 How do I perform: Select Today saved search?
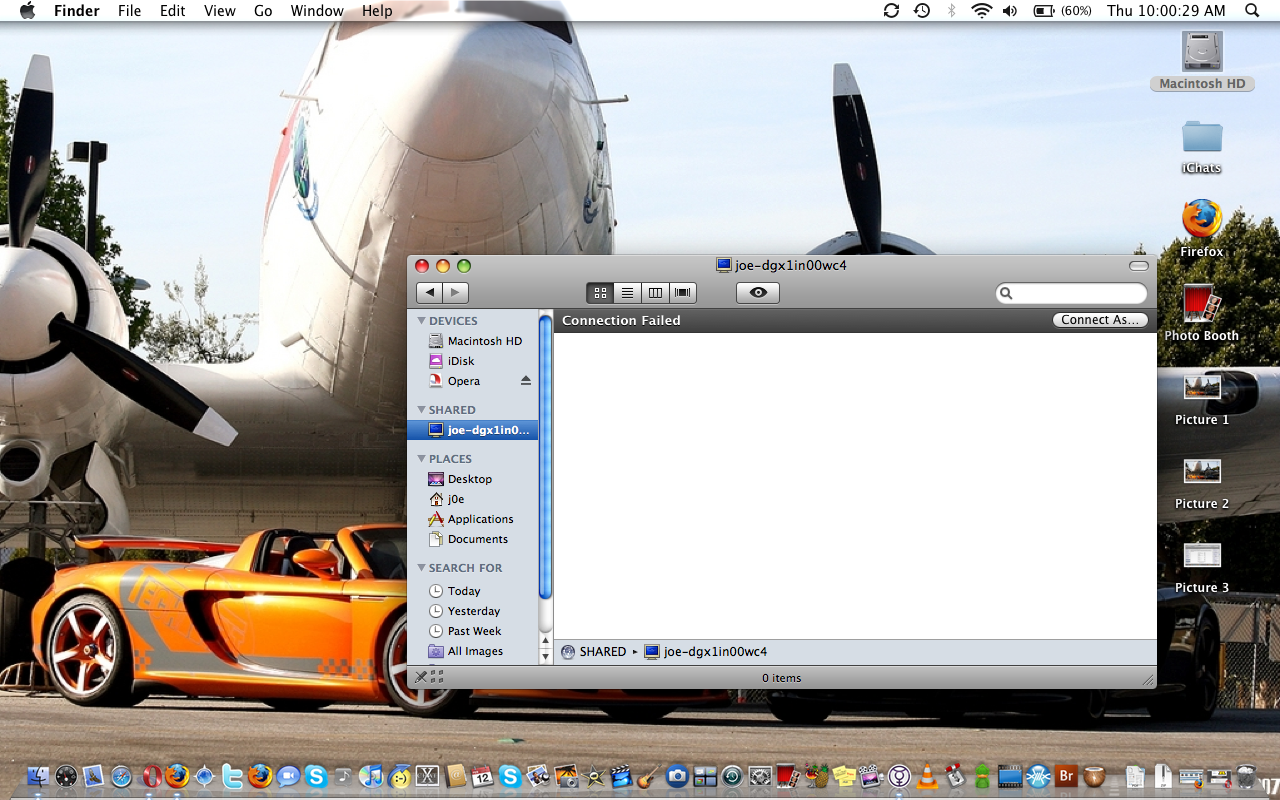point(473,591)
